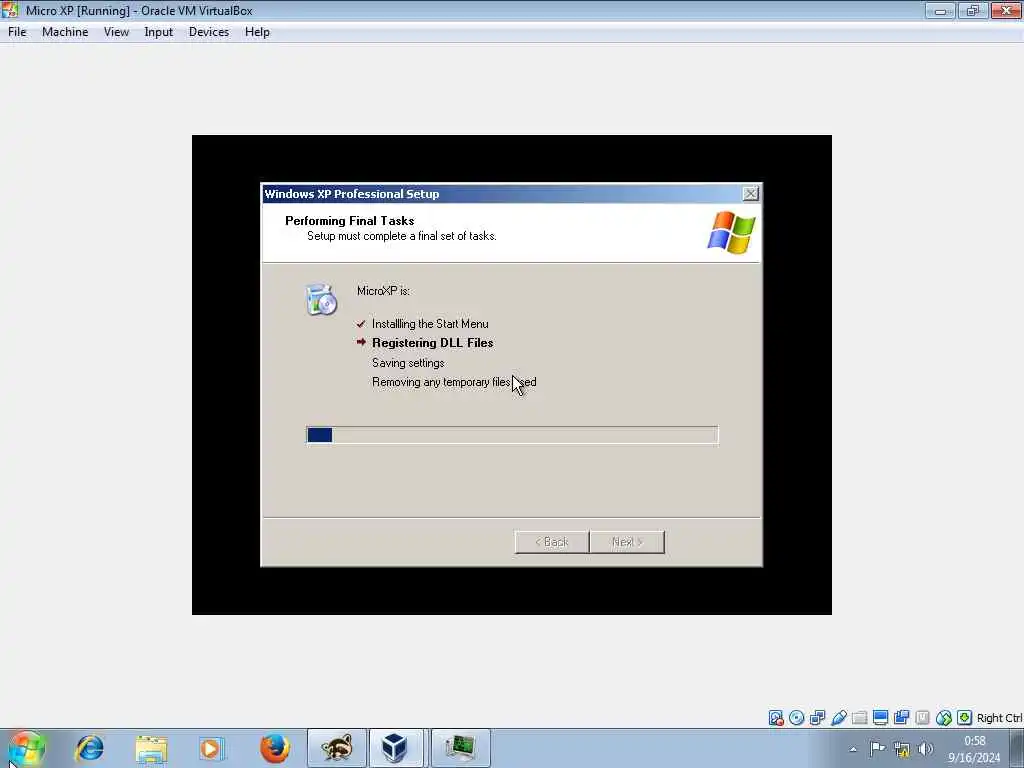
Task: Click the display status icon
Action: pos(880,718)
